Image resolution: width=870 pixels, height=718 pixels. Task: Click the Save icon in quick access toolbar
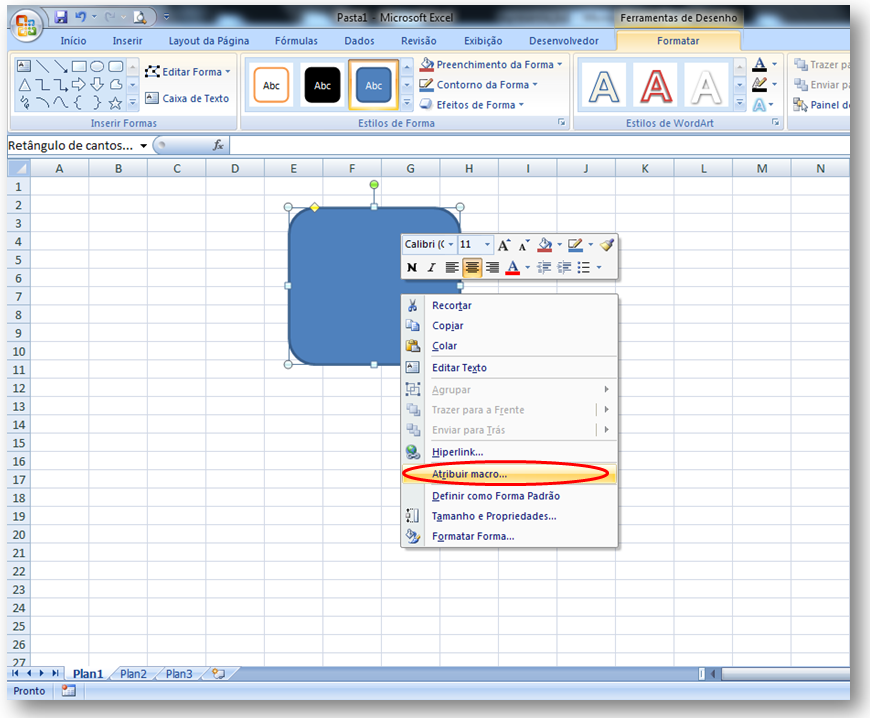[60, 17]
